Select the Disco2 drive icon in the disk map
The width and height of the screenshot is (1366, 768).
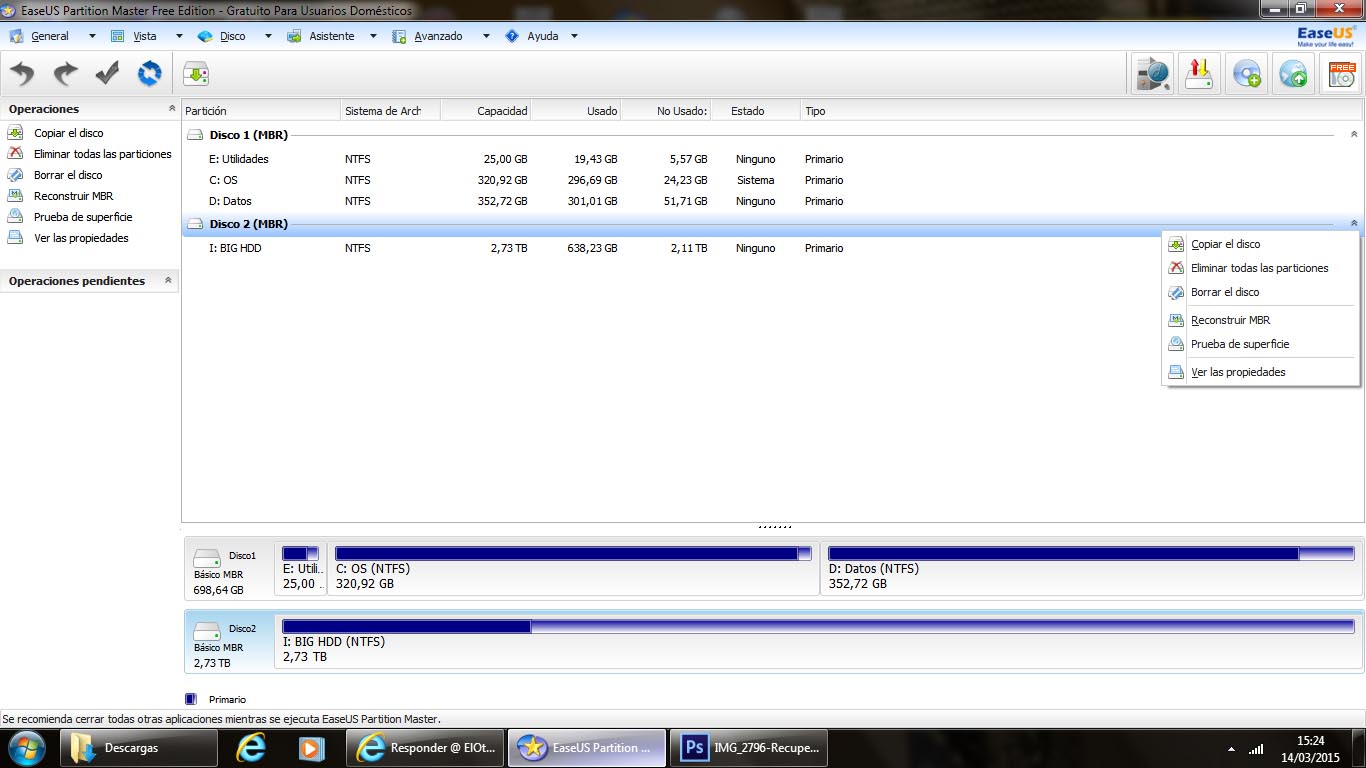click(x=207, y=631)
